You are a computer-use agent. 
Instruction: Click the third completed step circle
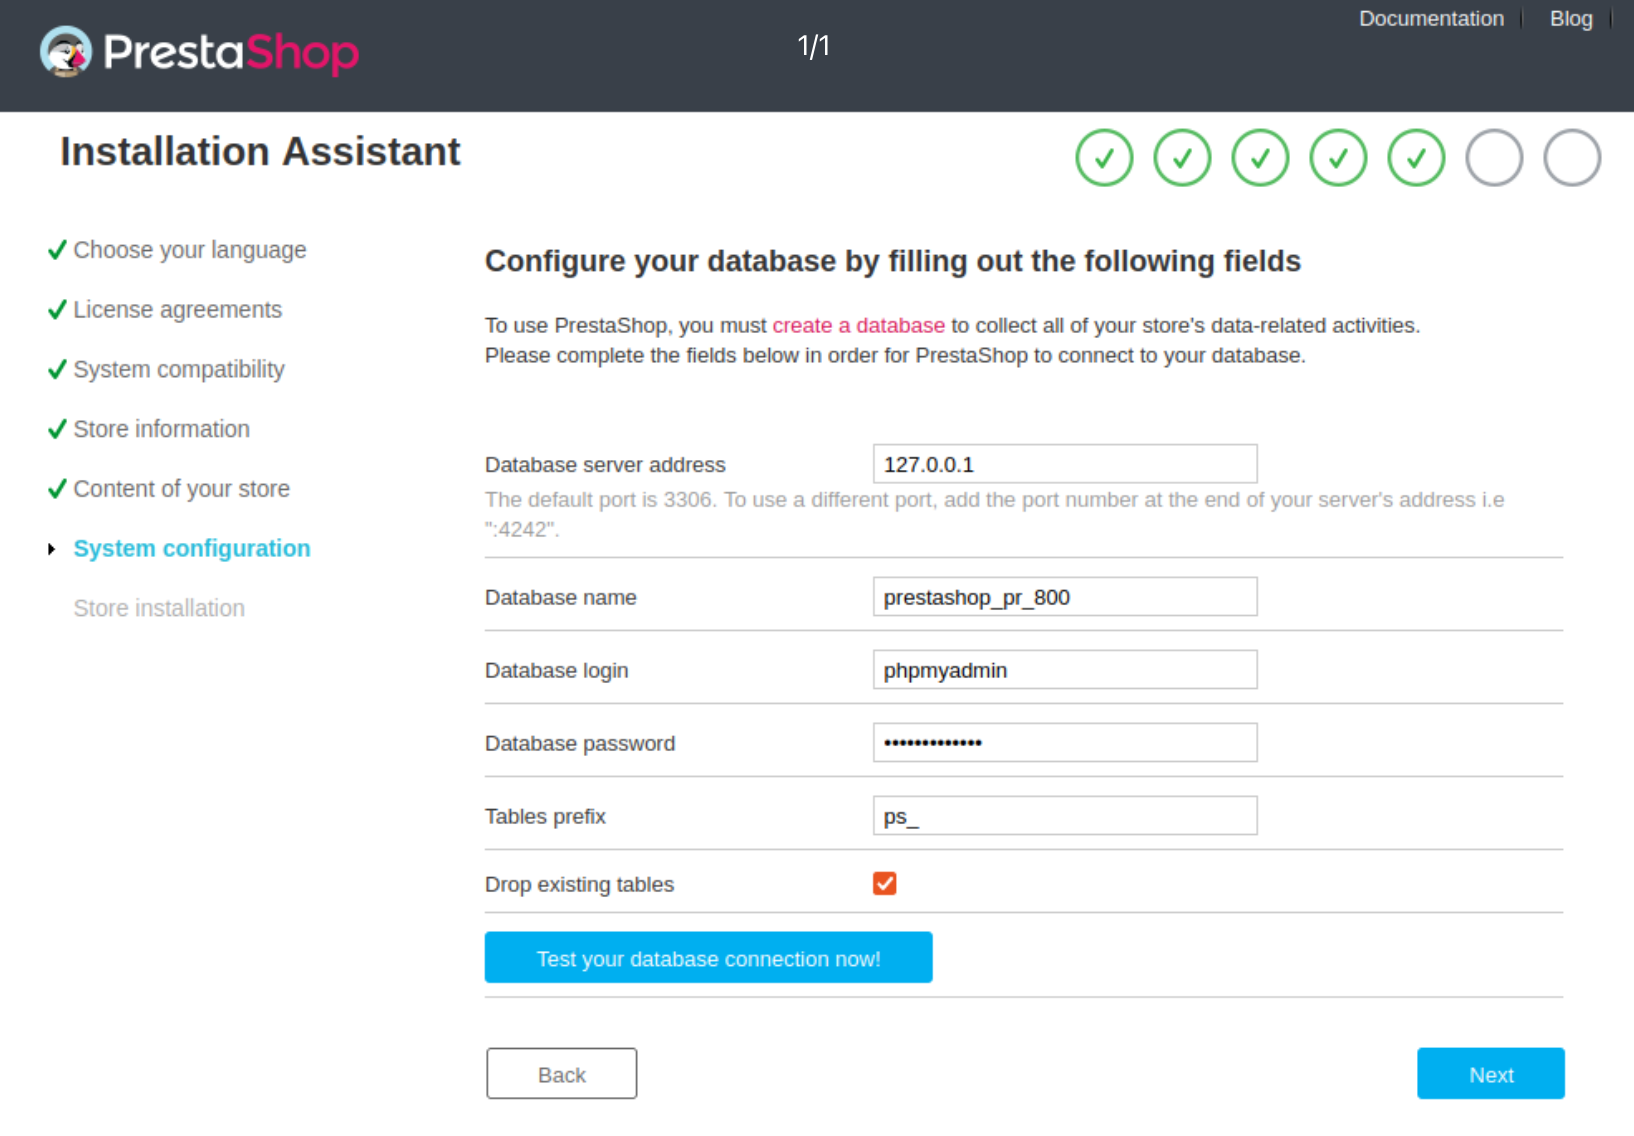tap(1260, 158)
